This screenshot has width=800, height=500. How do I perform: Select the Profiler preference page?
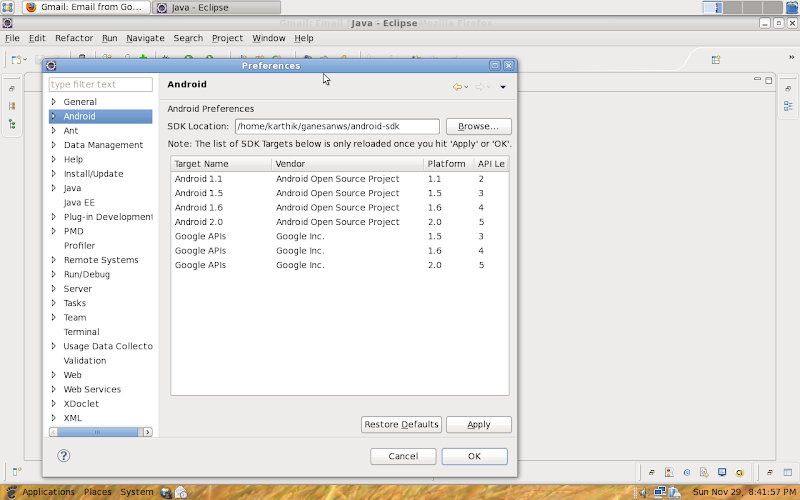79,245
